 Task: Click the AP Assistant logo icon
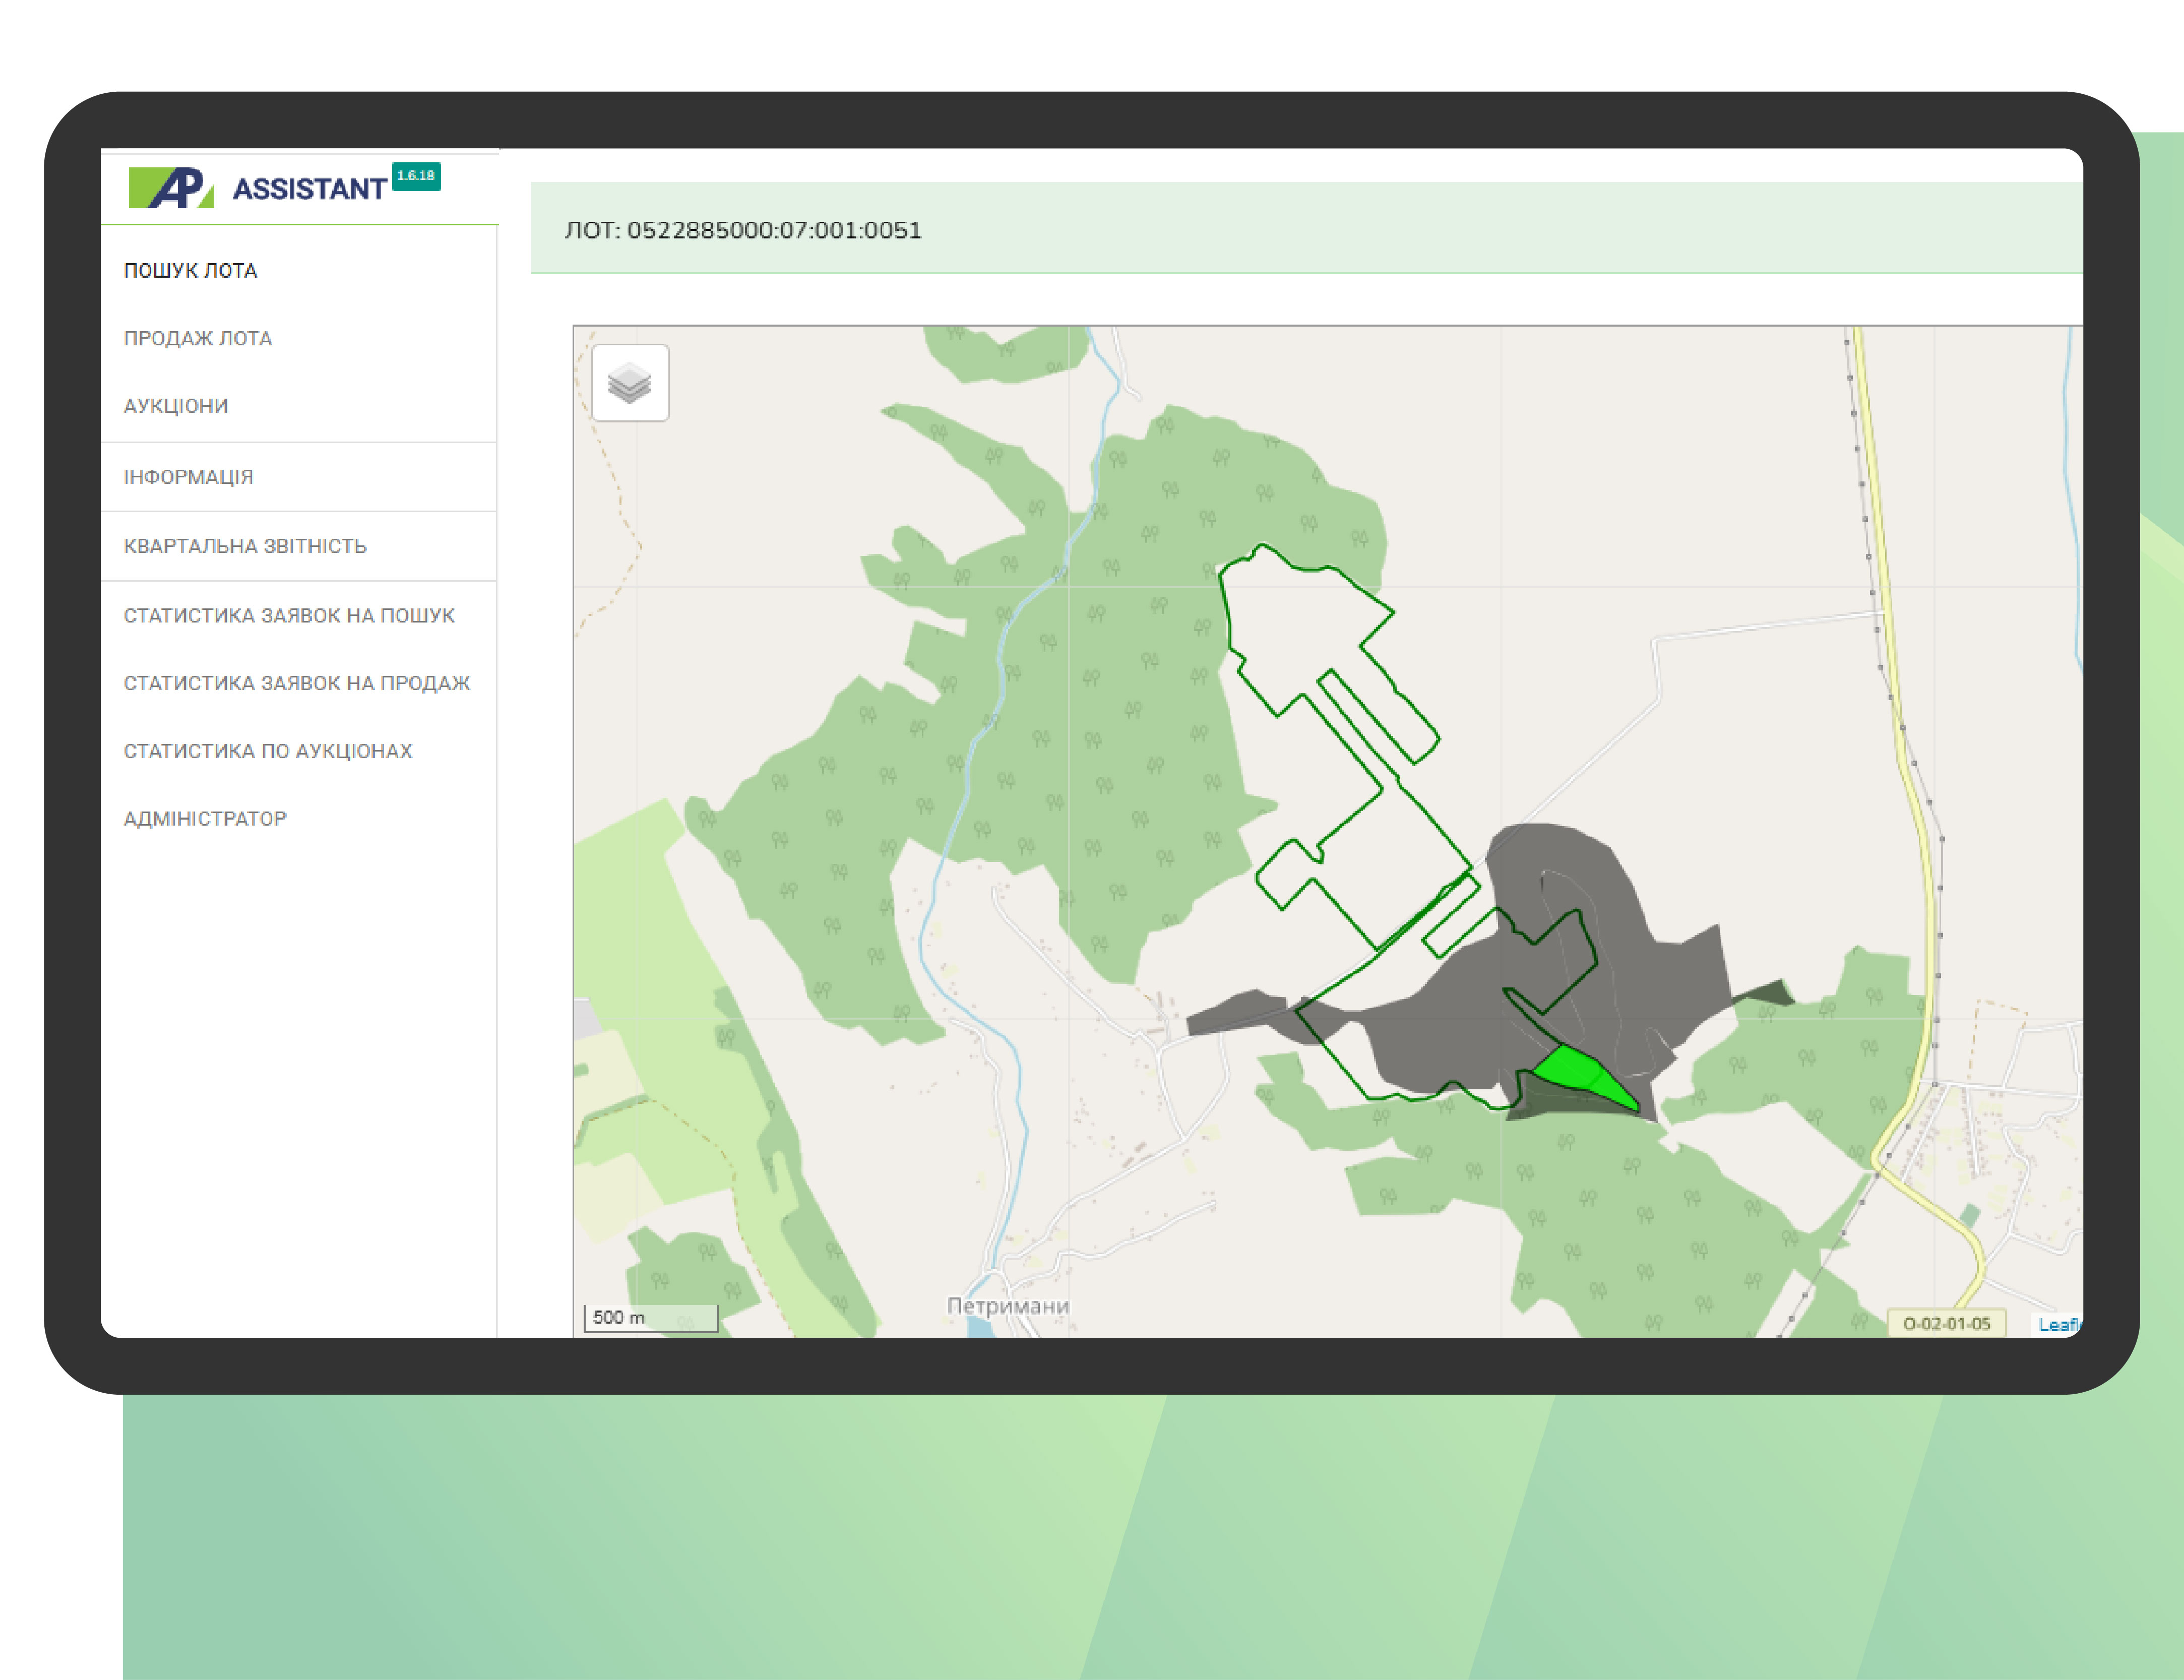[x=171, y=188]
